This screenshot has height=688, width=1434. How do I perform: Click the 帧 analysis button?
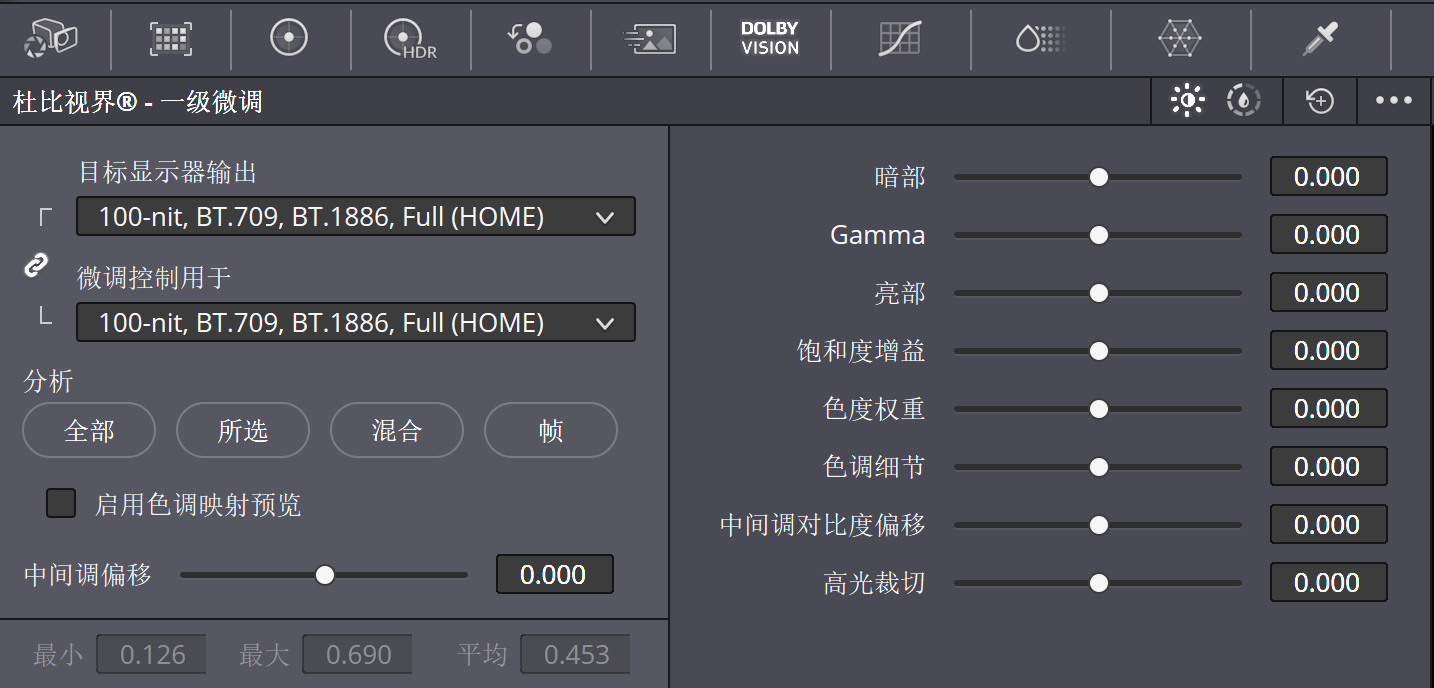click(x=551, y=430)
